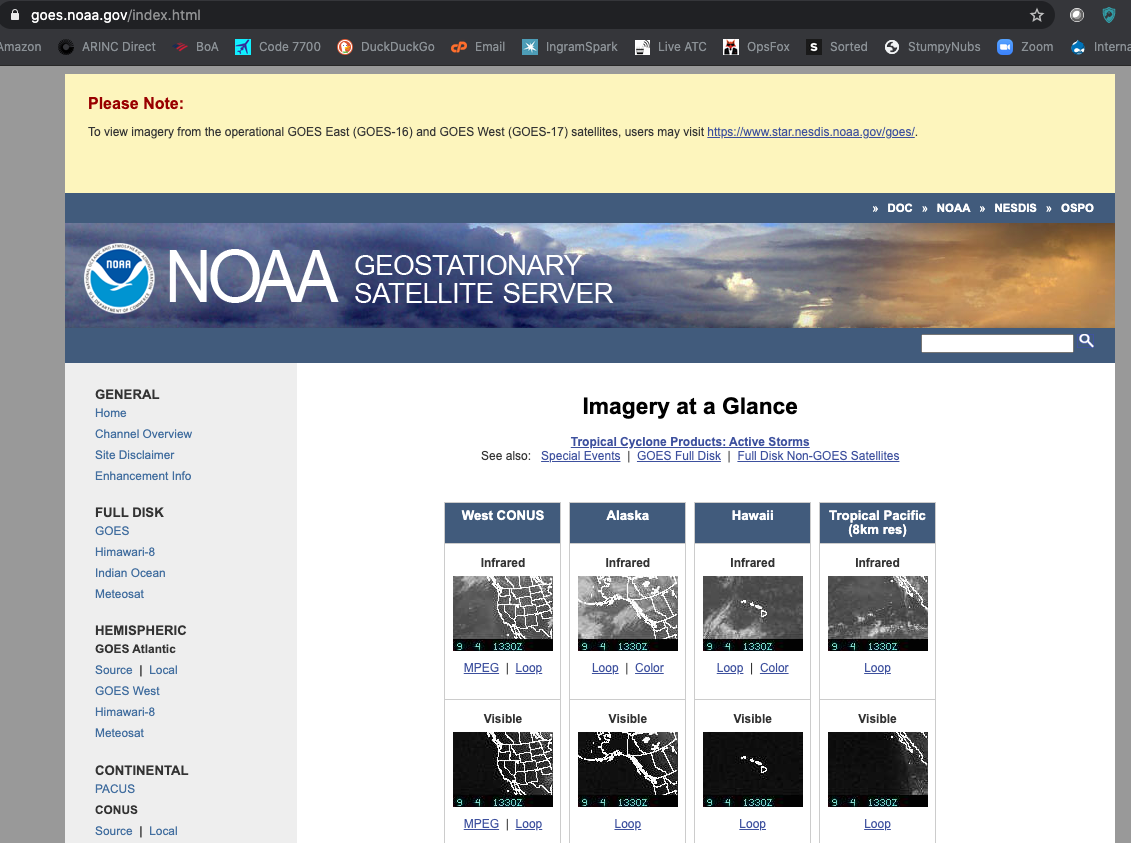
Task: Click the site search text field
Action: [996, 343]
